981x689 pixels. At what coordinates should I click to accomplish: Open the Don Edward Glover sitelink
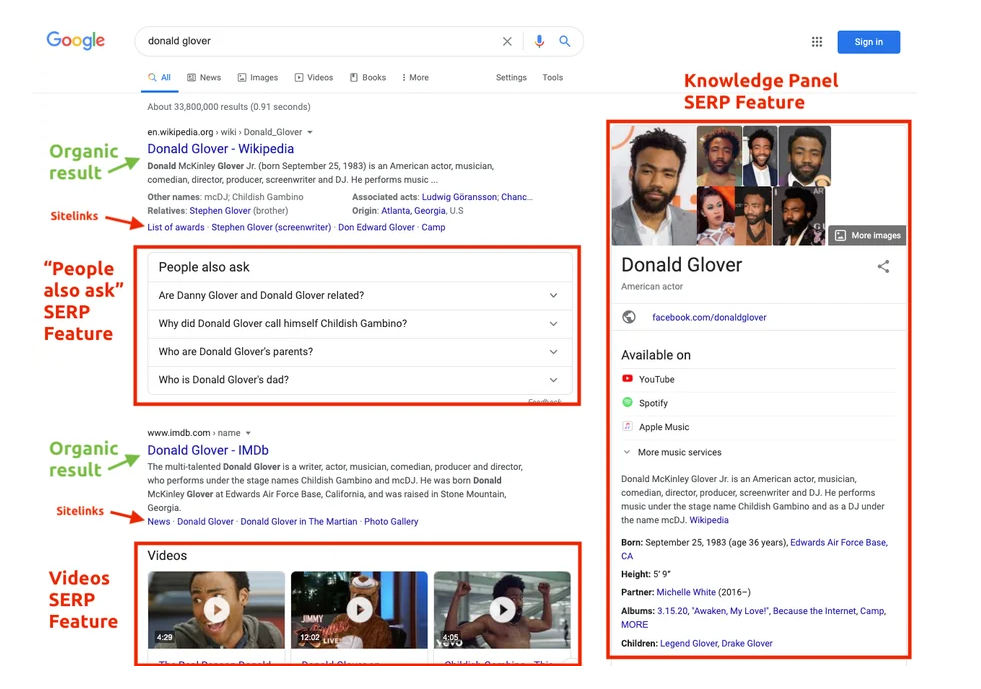click(x=376, y=227)
